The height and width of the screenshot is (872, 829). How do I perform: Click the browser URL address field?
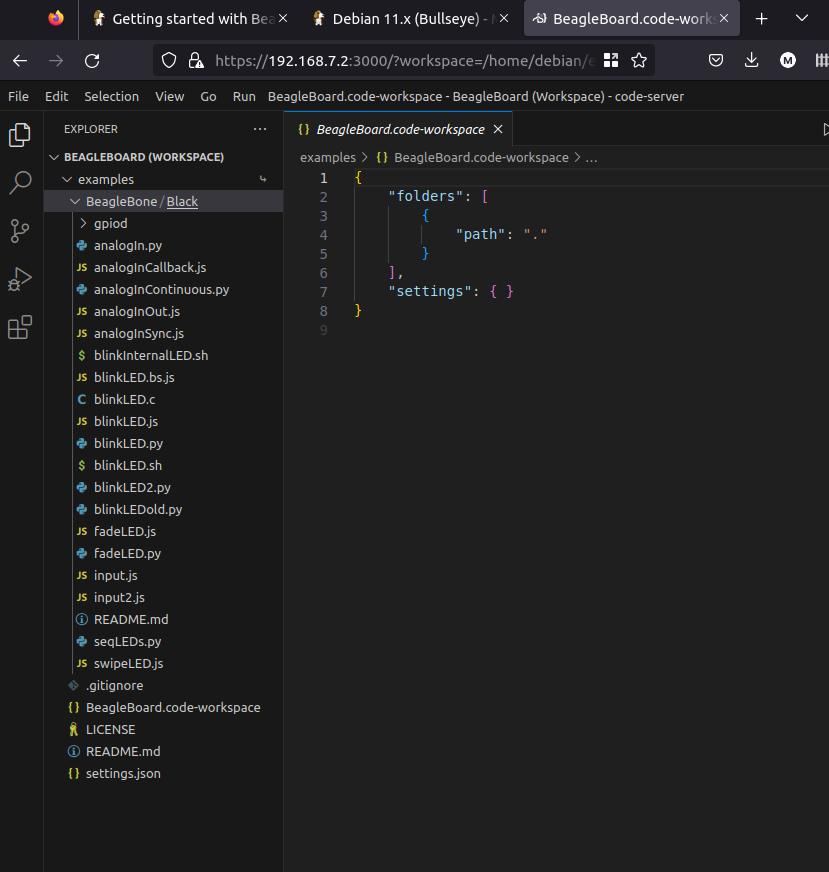pos(403,60)
